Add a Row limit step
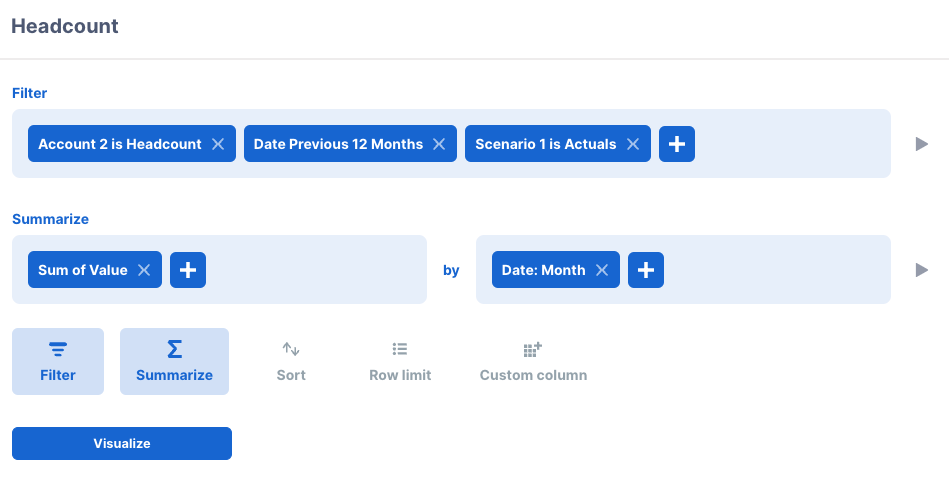This screenshot has width=949, height=483. coord(400,361)
